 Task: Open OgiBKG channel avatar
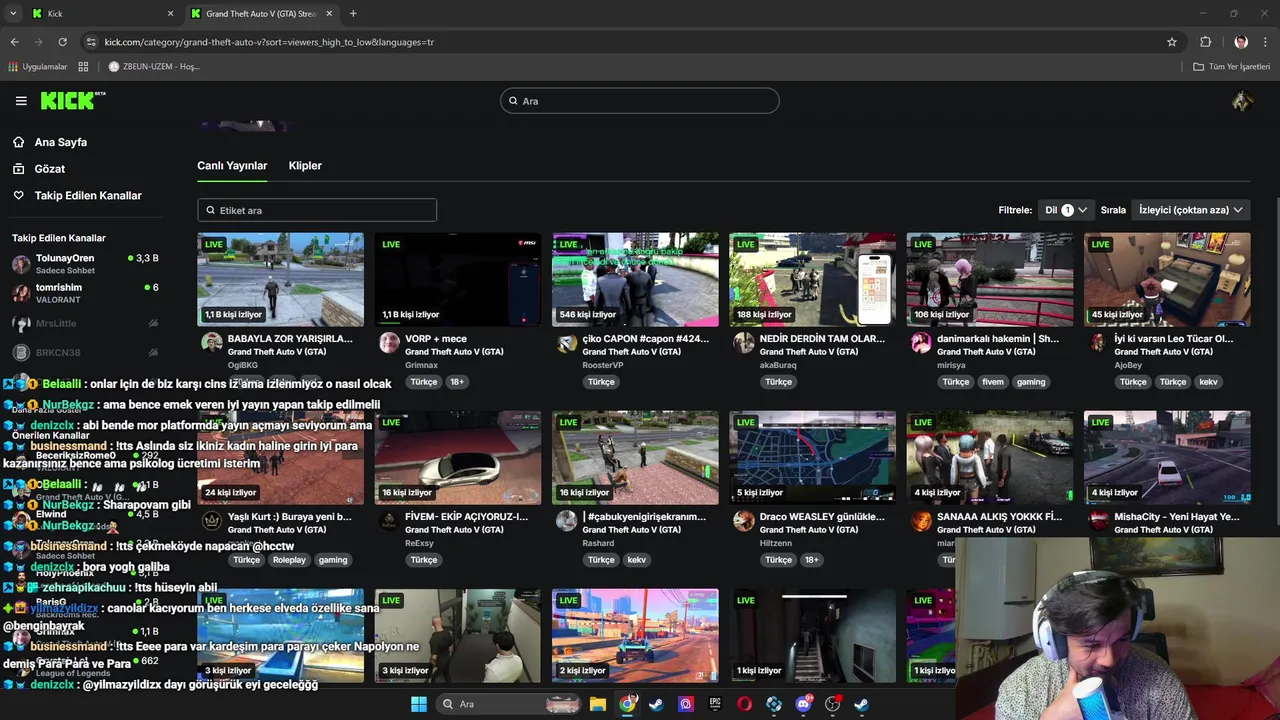(x=212, y=343)
